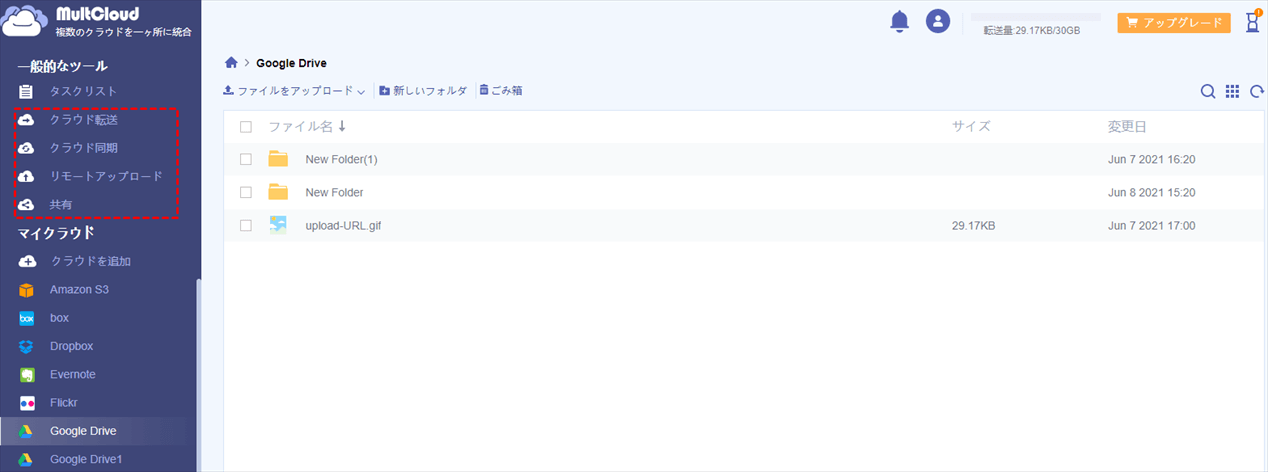Click the 29.17KB size value
This screenshot has height=472, width=1268.
973,226
